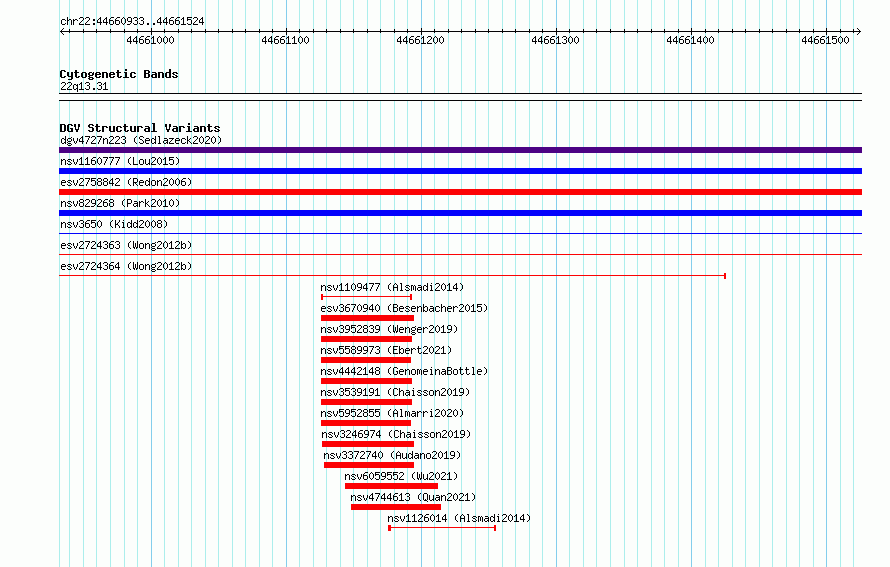Select the nsv6059552 (Wu2021) variant label
The height and width of the screenshot is (567, 890).
coord(401,476)
